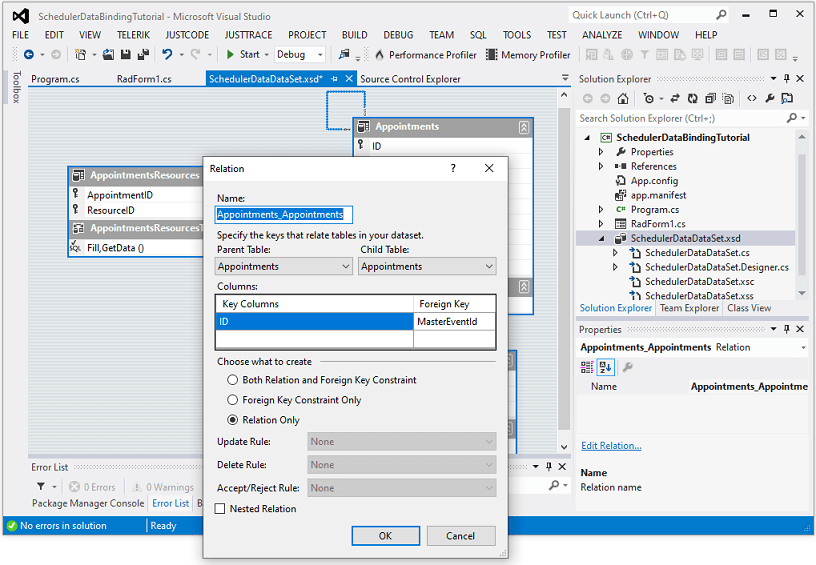The image size is (816, 565).
Task: Toggle the 0 Errors filter in Error List
Action: tap(93, 487)
